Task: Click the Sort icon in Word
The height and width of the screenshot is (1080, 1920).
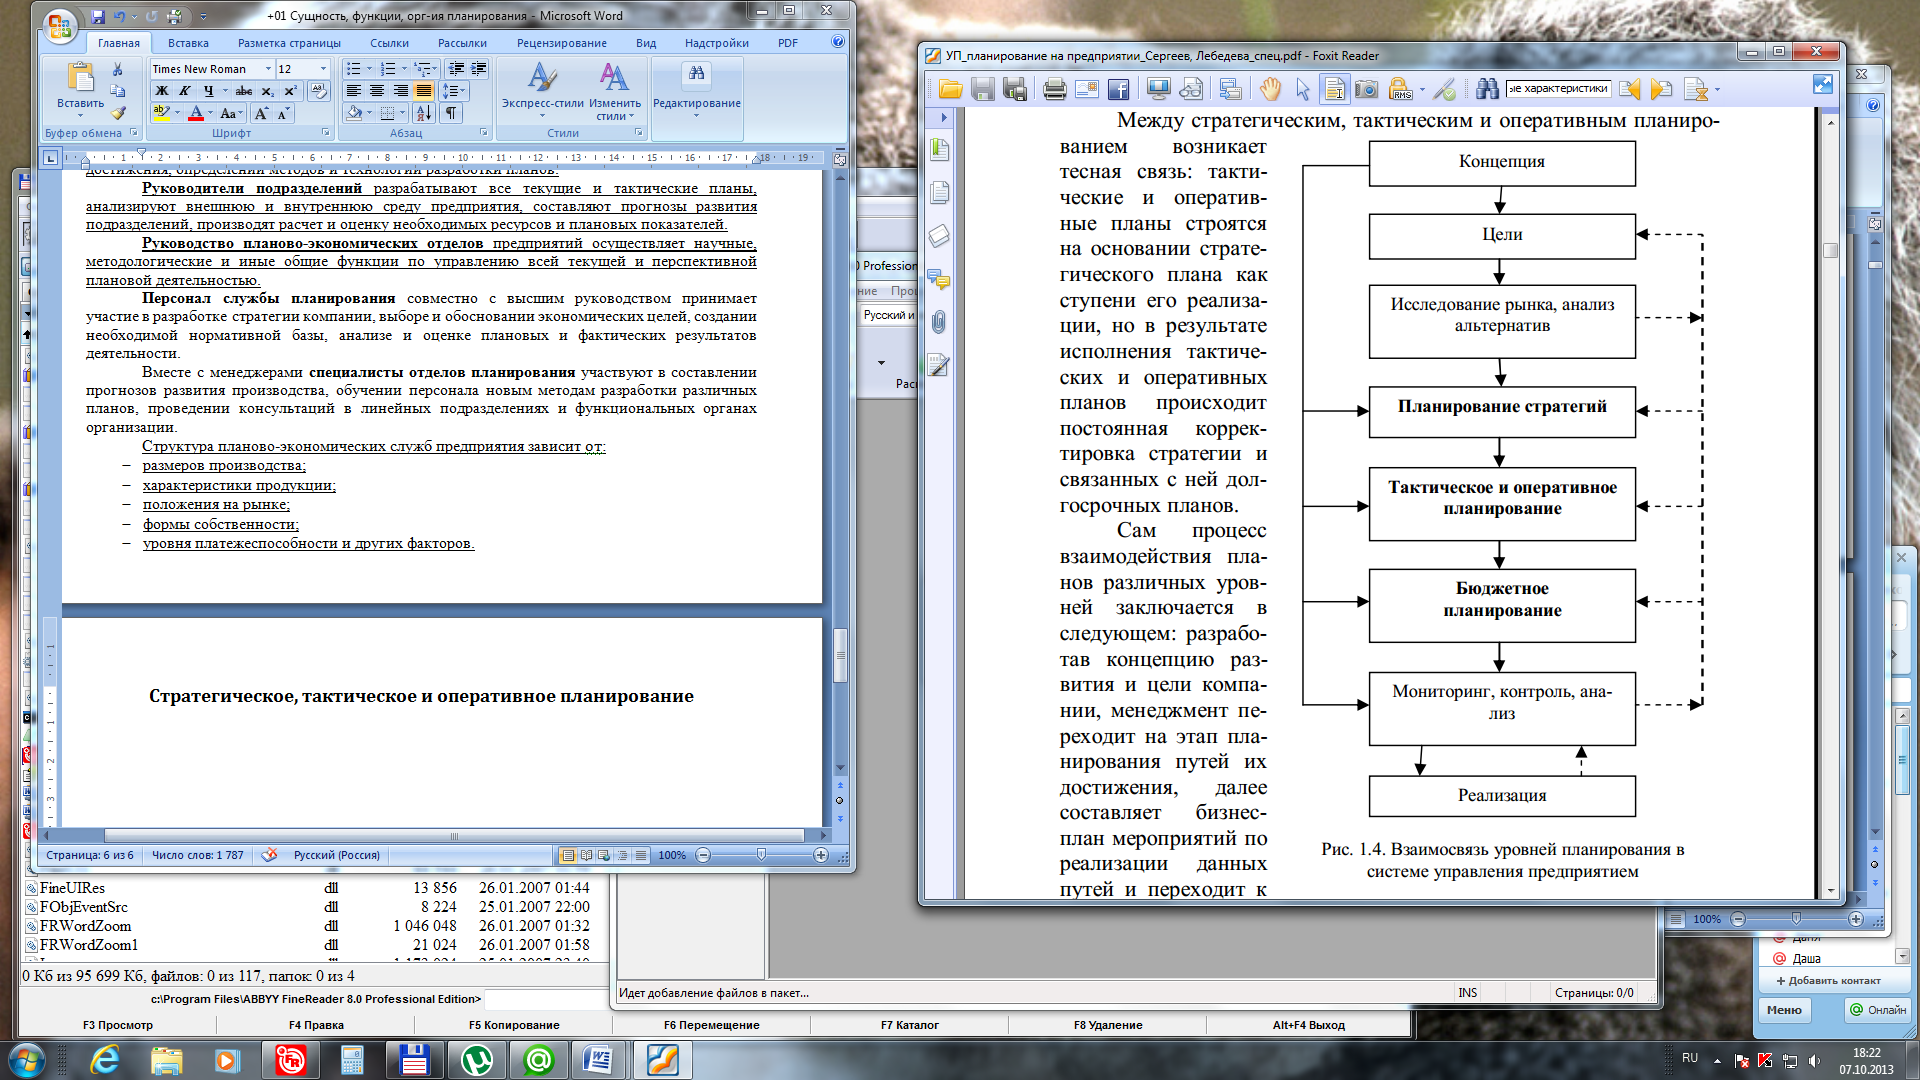Action: (x=423, y=113)
